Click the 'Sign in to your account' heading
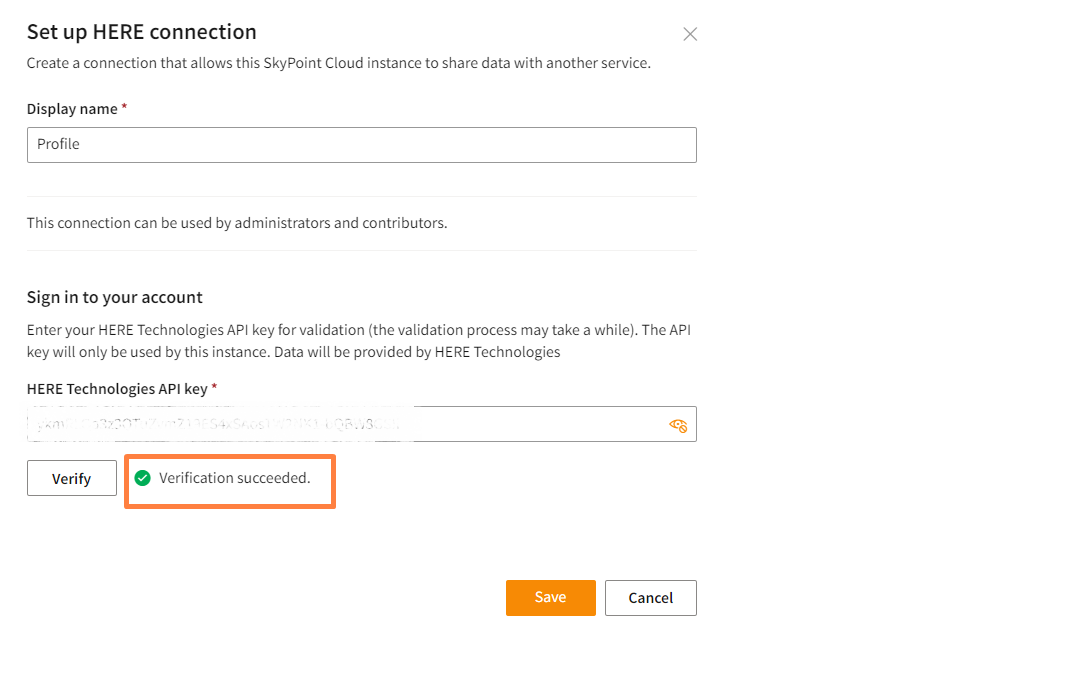 [115, 297]
